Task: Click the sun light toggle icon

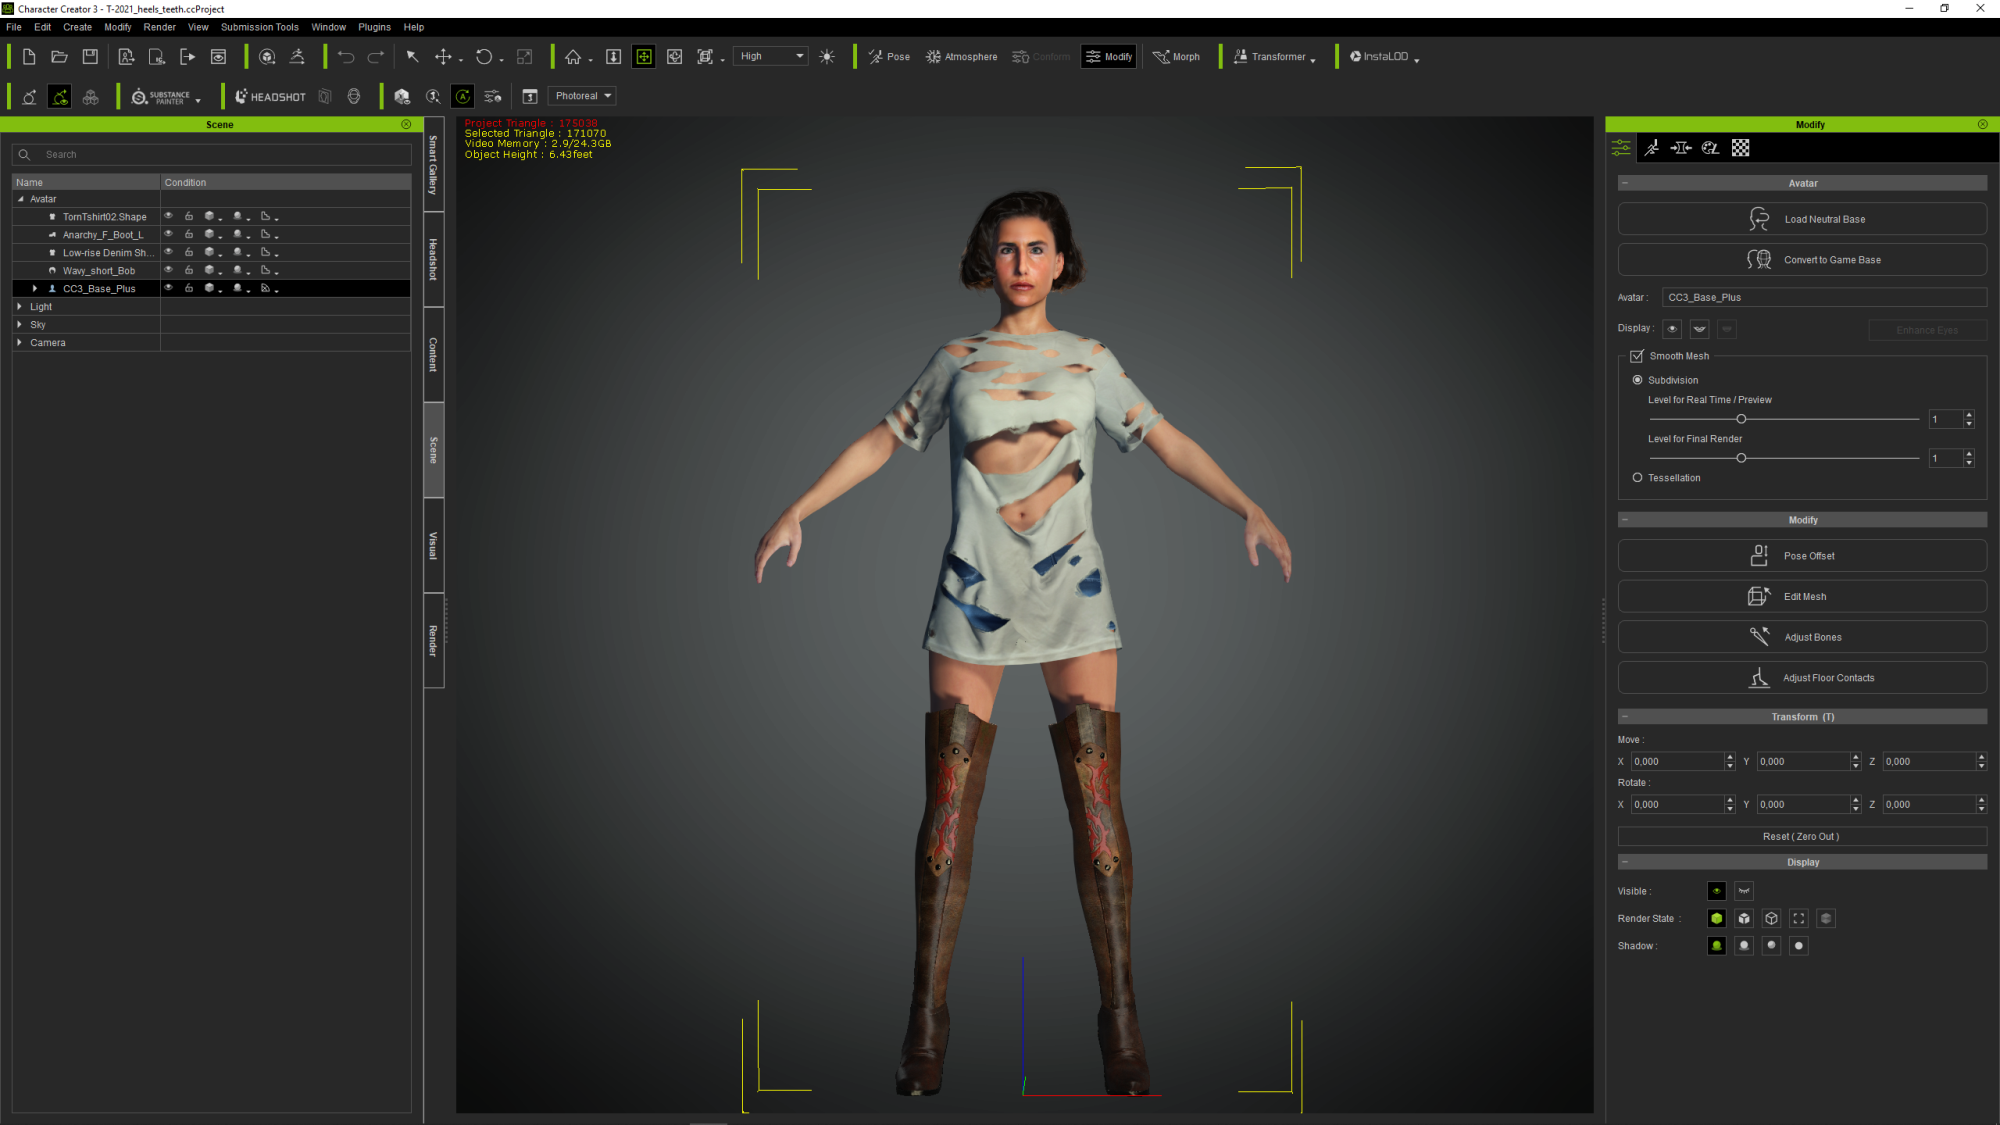Action: [x=827, y=57]
